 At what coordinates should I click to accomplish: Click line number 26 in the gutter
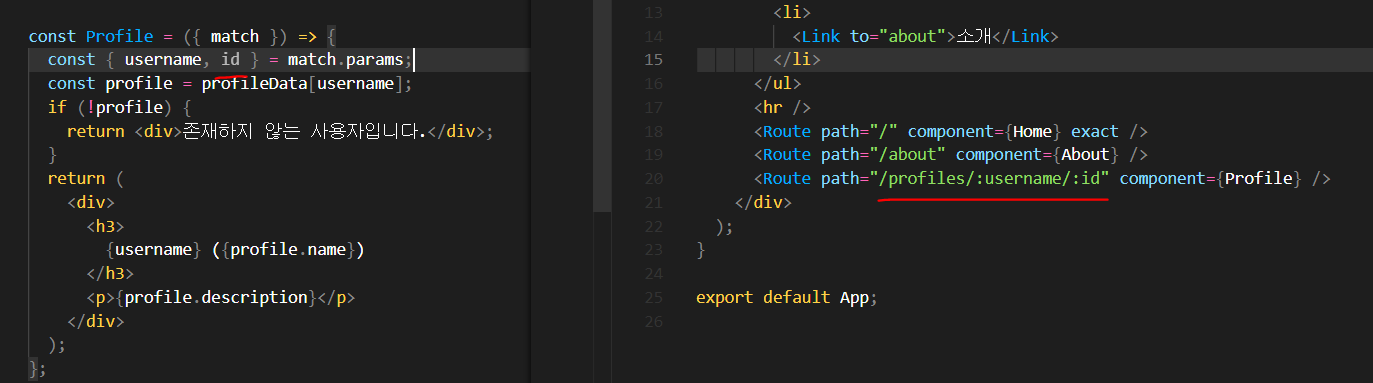653,322
